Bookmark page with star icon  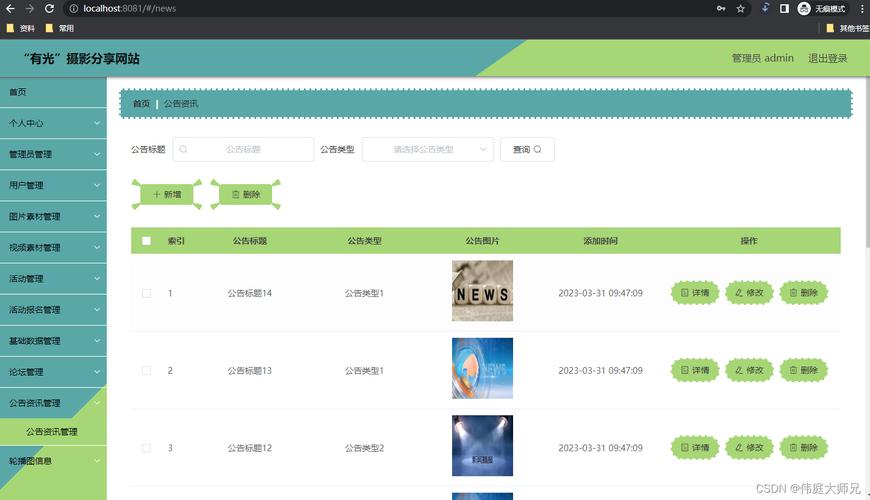pos(740,8)
